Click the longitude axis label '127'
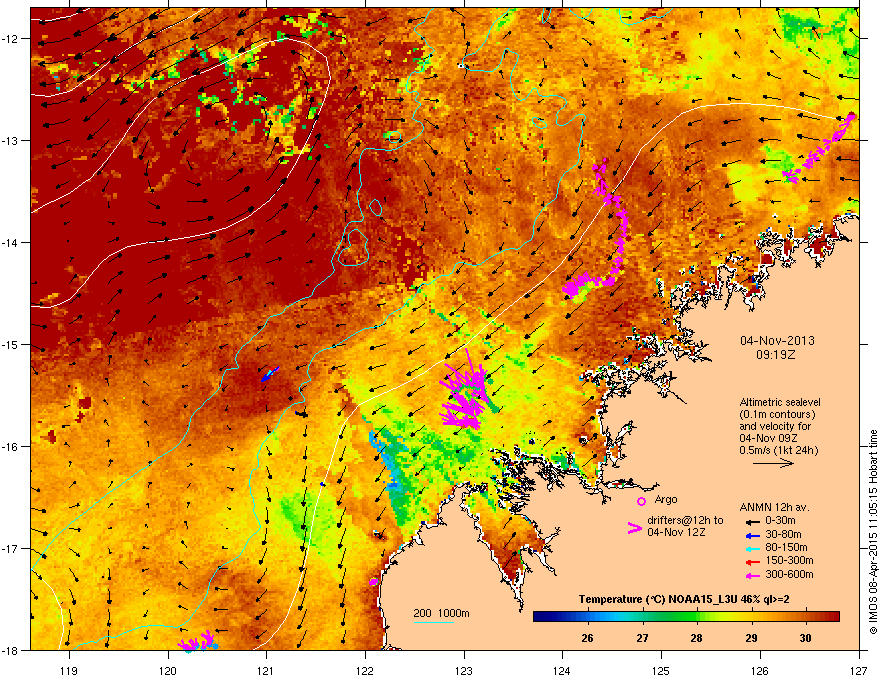 coord(859,670)
